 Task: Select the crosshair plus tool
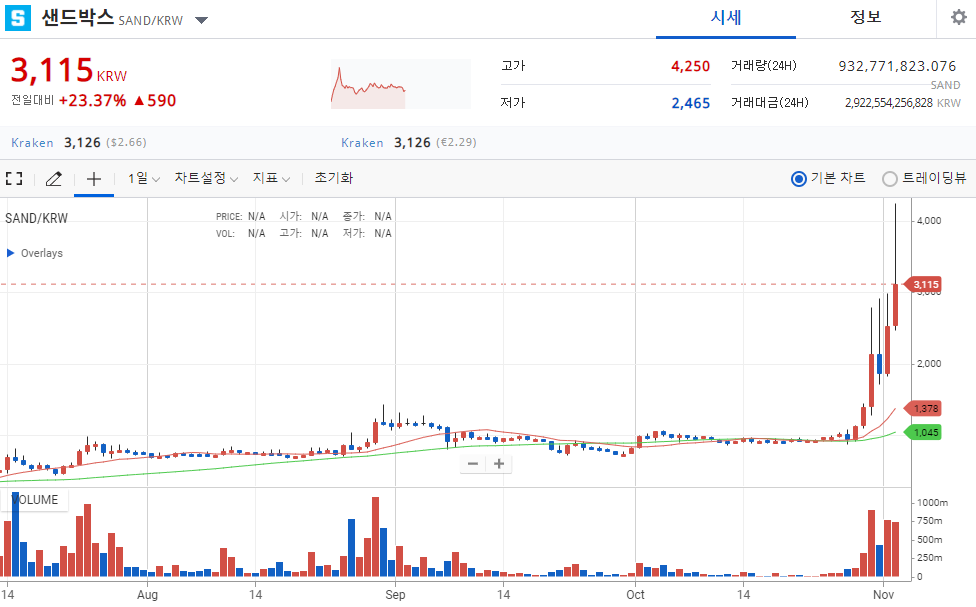point(94,179)
